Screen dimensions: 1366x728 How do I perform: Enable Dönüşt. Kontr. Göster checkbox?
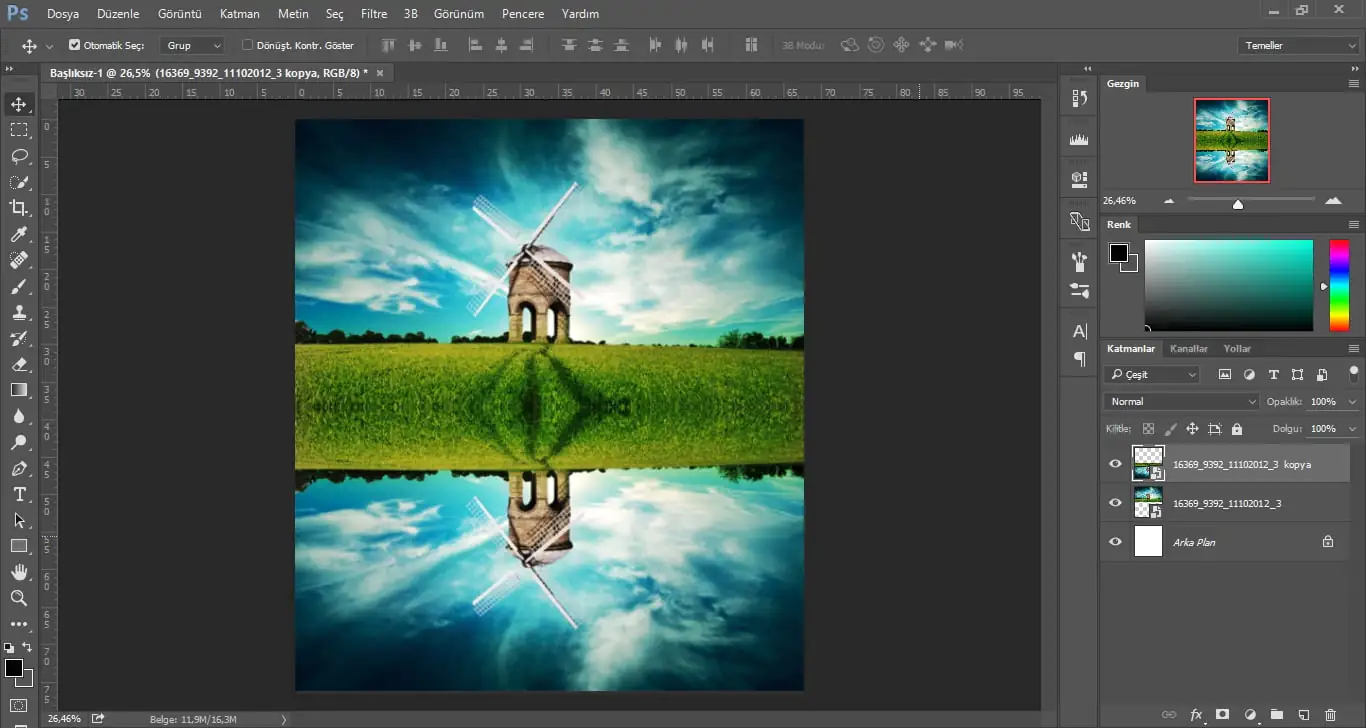(x=248, y=45)
